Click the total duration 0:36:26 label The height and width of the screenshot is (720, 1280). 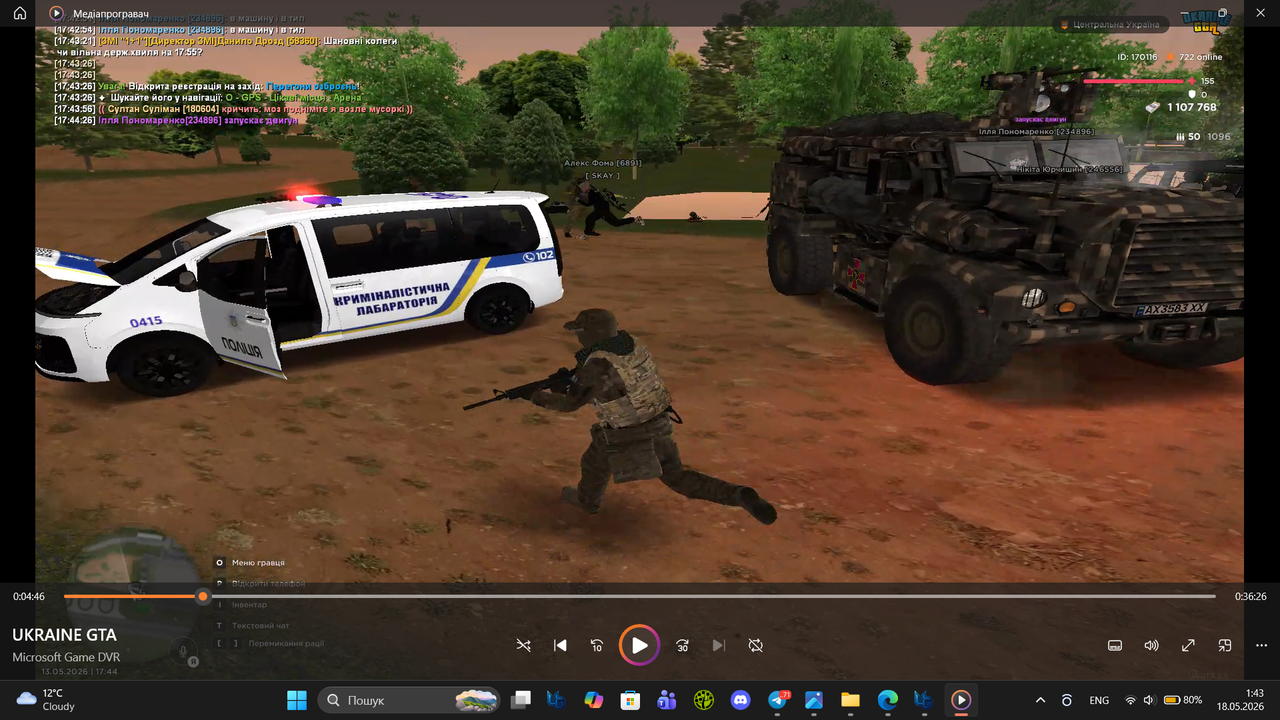tap(1250, 596)
